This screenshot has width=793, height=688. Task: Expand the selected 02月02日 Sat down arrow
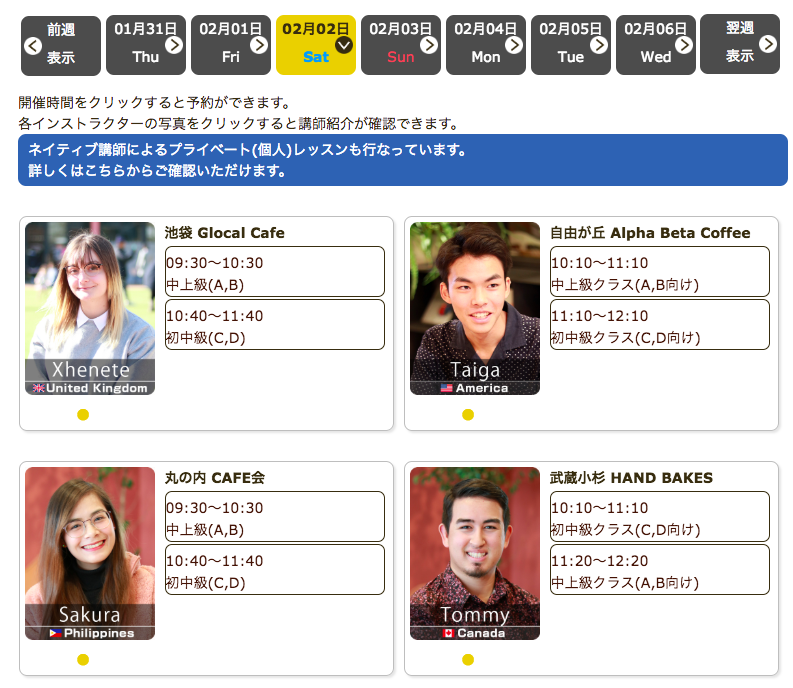pyautogui.click(x=344, y=45)
